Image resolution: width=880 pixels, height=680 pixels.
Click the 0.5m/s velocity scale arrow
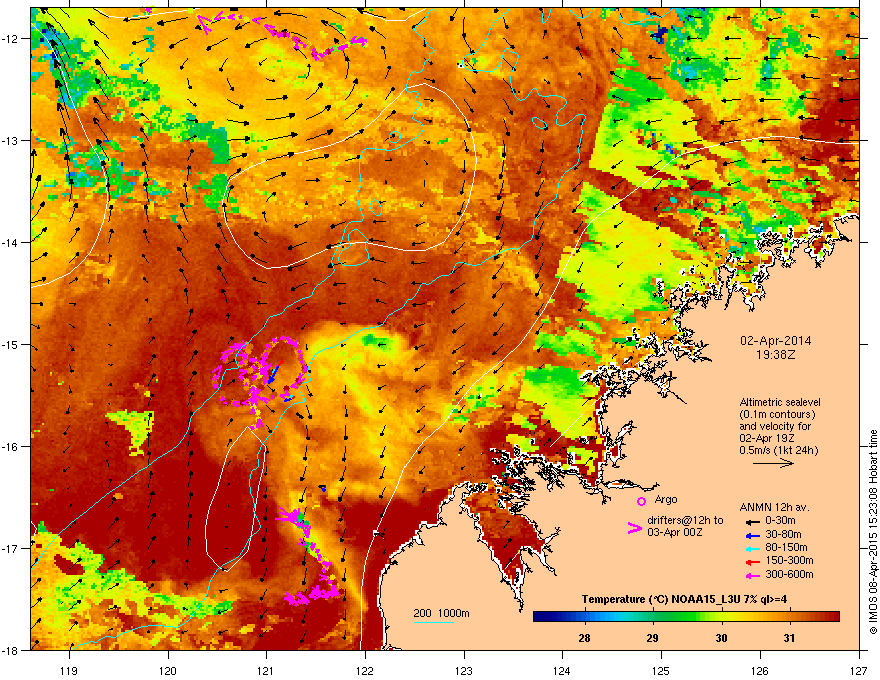pyautogui.click(x=773, y=463)
